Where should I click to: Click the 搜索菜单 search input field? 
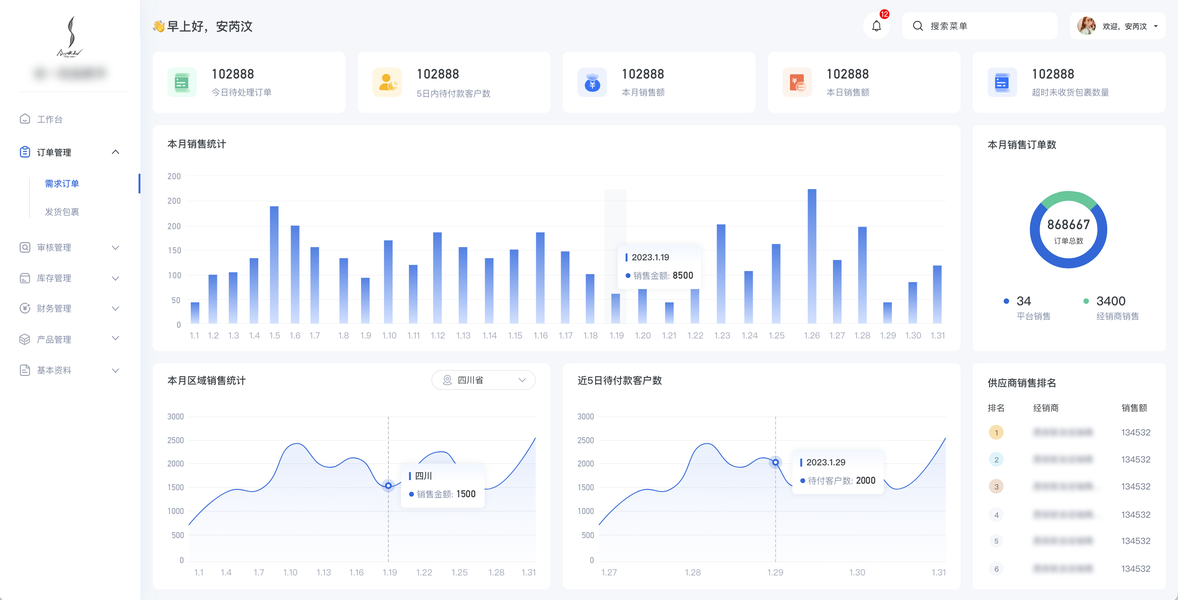(x=980, y=26)
